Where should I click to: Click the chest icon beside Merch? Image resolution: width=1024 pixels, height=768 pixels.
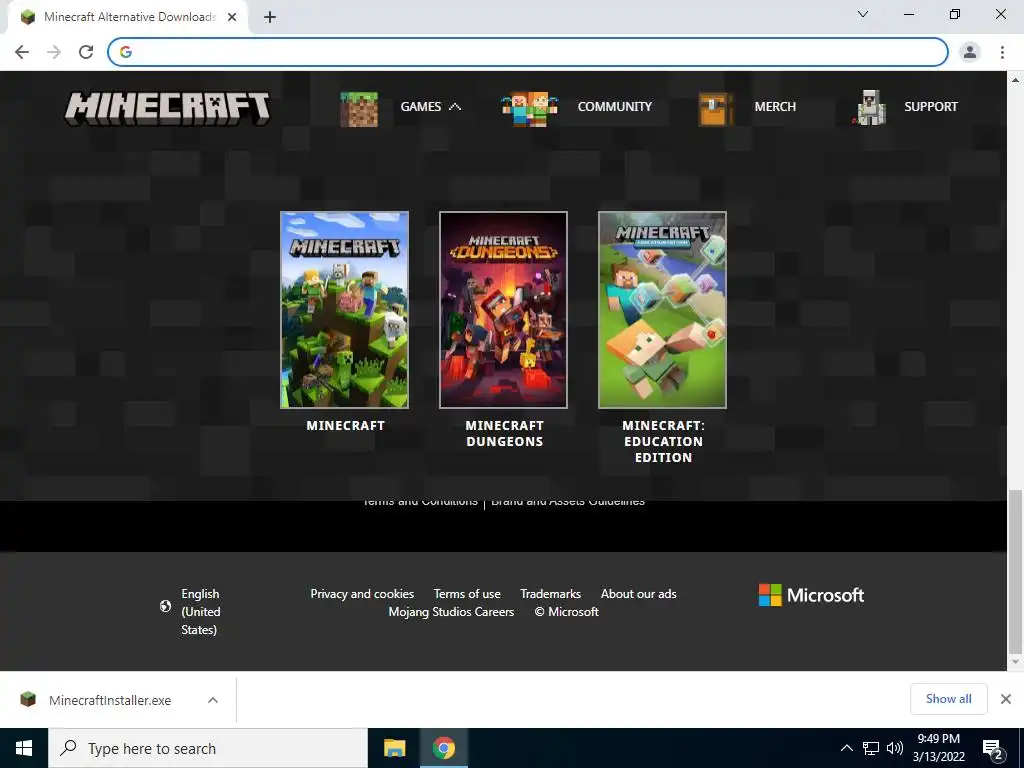click(715, 109)
